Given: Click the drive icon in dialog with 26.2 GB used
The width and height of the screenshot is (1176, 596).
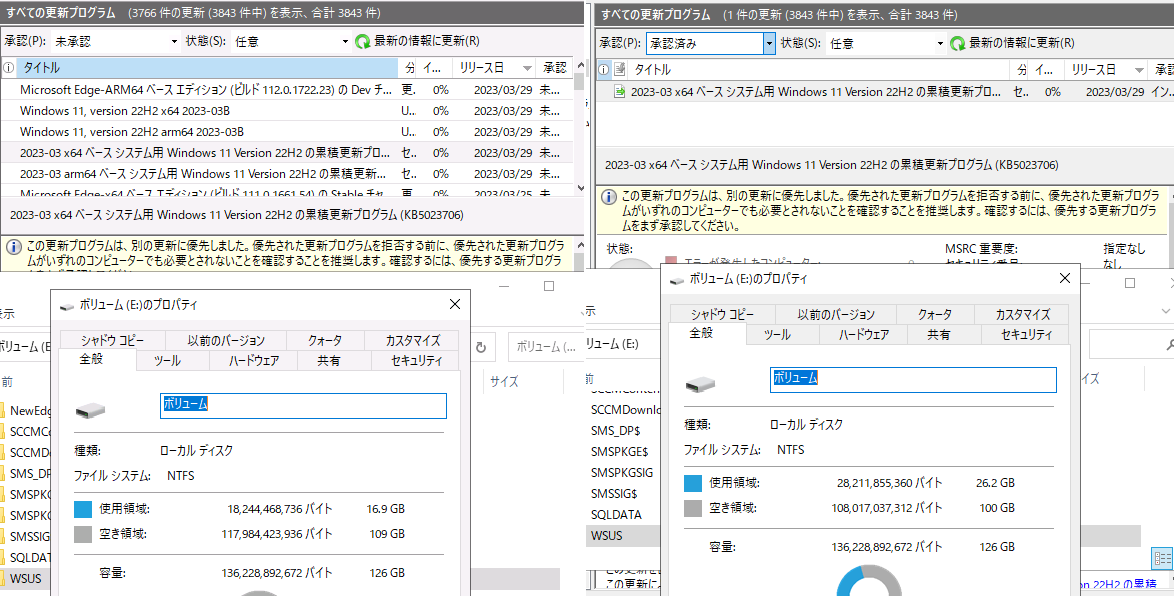Looking at the screenshot, I should click(700, 385).
